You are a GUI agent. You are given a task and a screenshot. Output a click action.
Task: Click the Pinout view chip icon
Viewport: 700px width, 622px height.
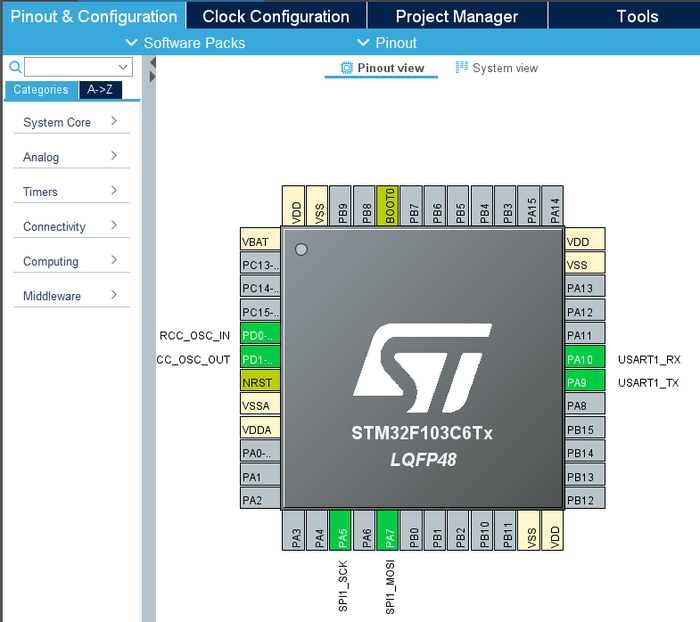tap(347, 68)
